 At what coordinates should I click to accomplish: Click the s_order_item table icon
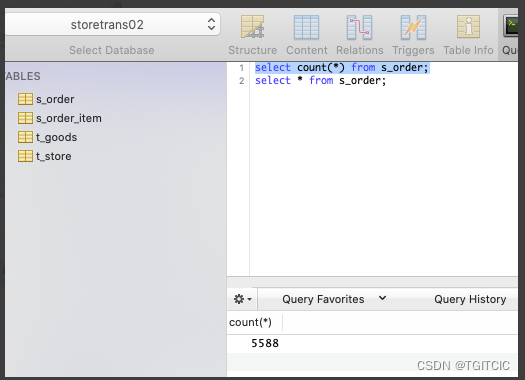25,118
